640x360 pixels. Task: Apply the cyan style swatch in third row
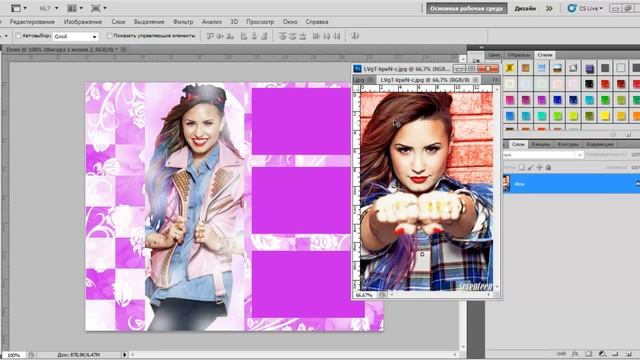click(x=589, y=100)
